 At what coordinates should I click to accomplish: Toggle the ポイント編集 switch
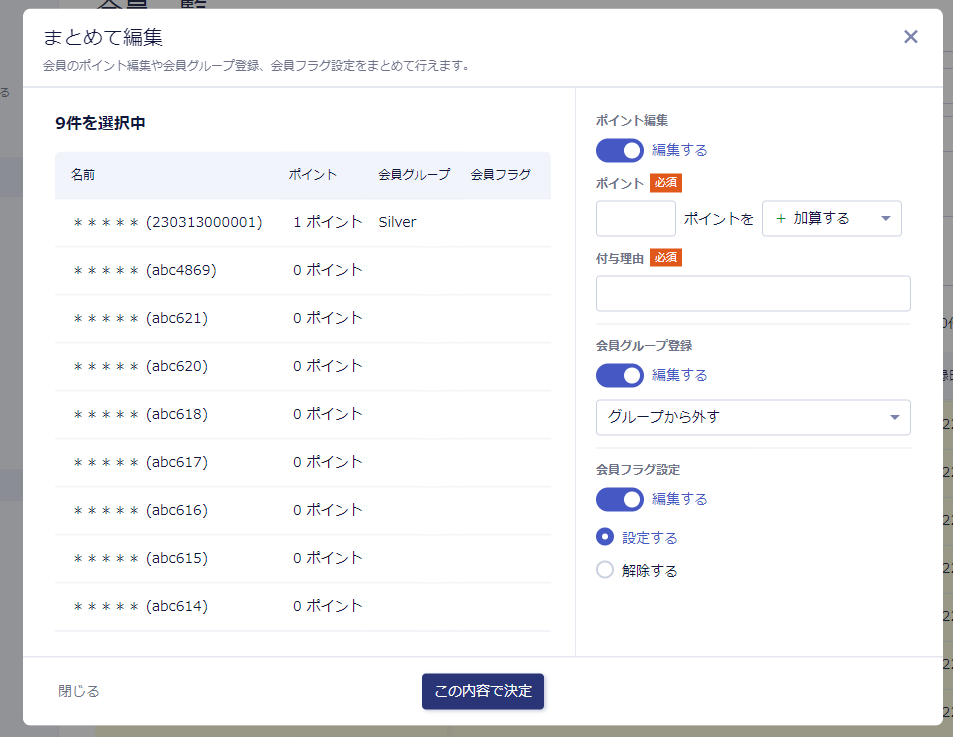pos(619,150)
